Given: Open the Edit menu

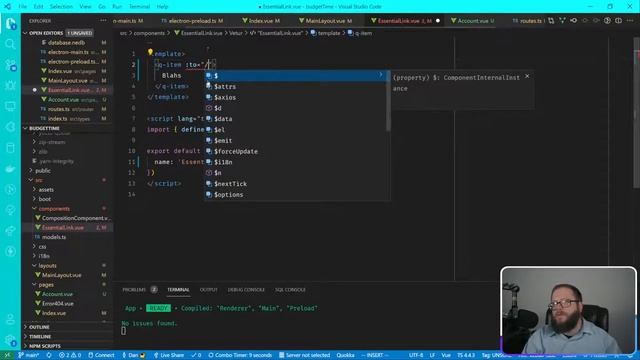Looking at the screenshot, I should [x=38, y=7].
